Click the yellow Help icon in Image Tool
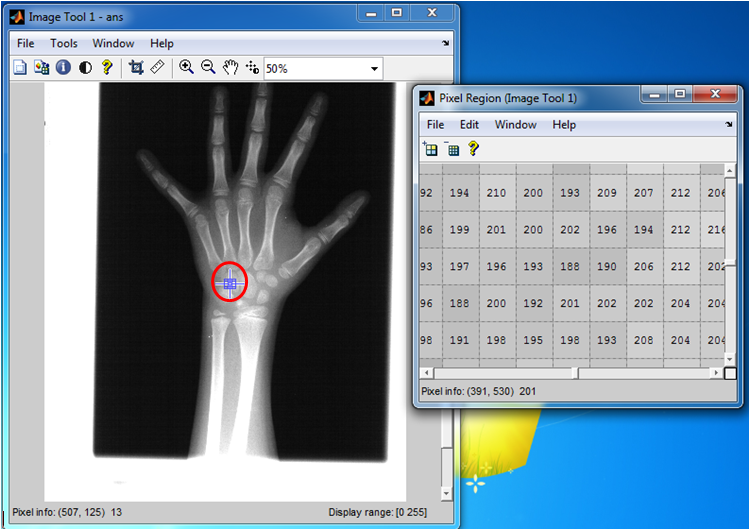This screenshot has height=530, width=750. pyautogui.click(x=107, y=67)
